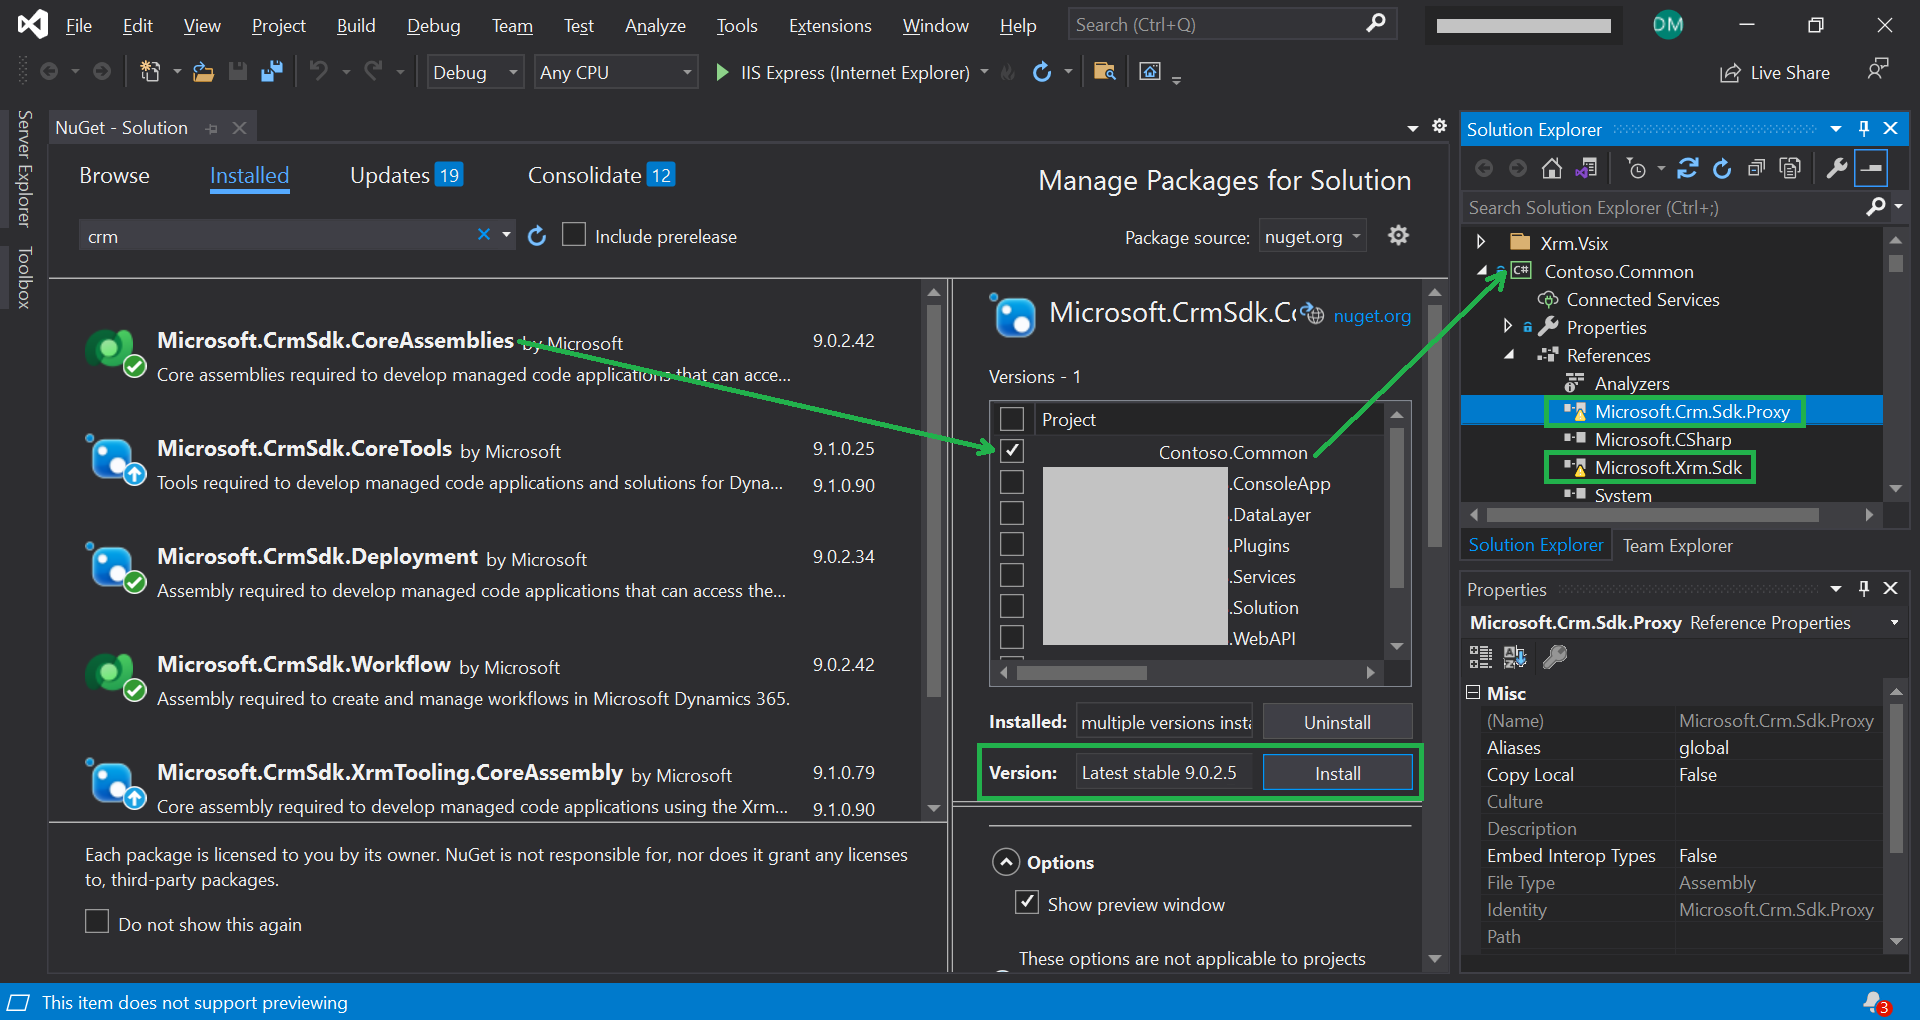
Task: Toggle the Show preview window checkbox
Action: click(1026, 903)
